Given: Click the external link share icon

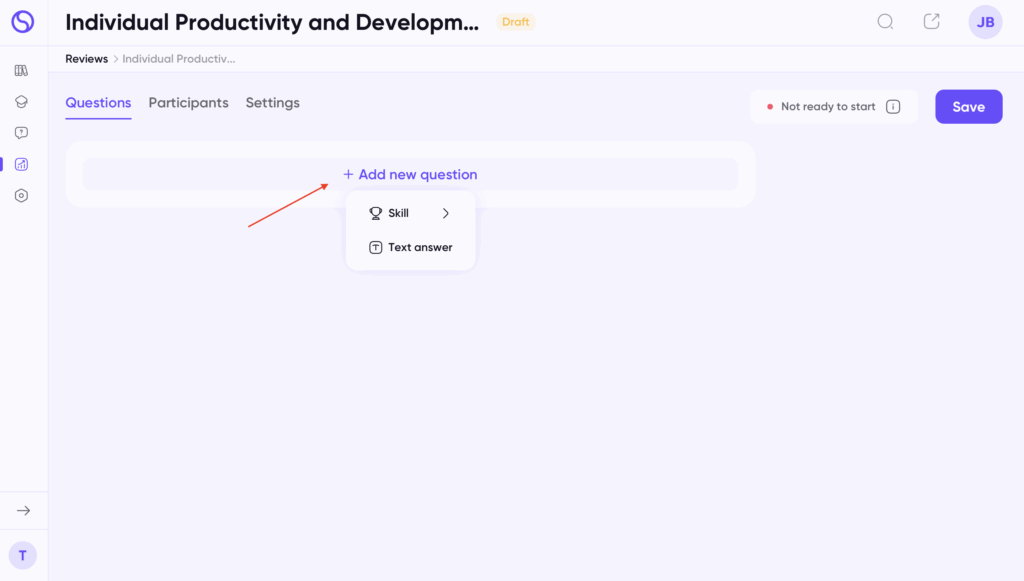Looking at the screenshot, I should [x=931, y=22].
